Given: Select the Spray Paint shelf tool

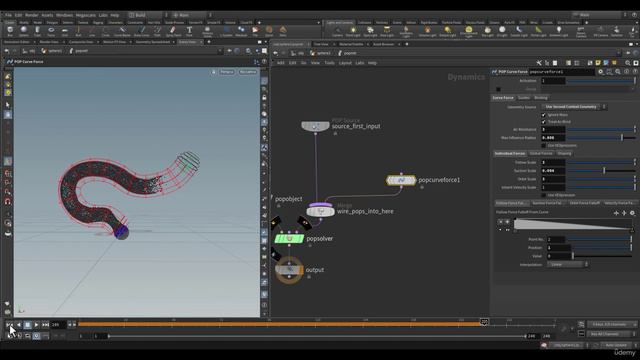Looking at the screenshot, I should click(173, 31).
